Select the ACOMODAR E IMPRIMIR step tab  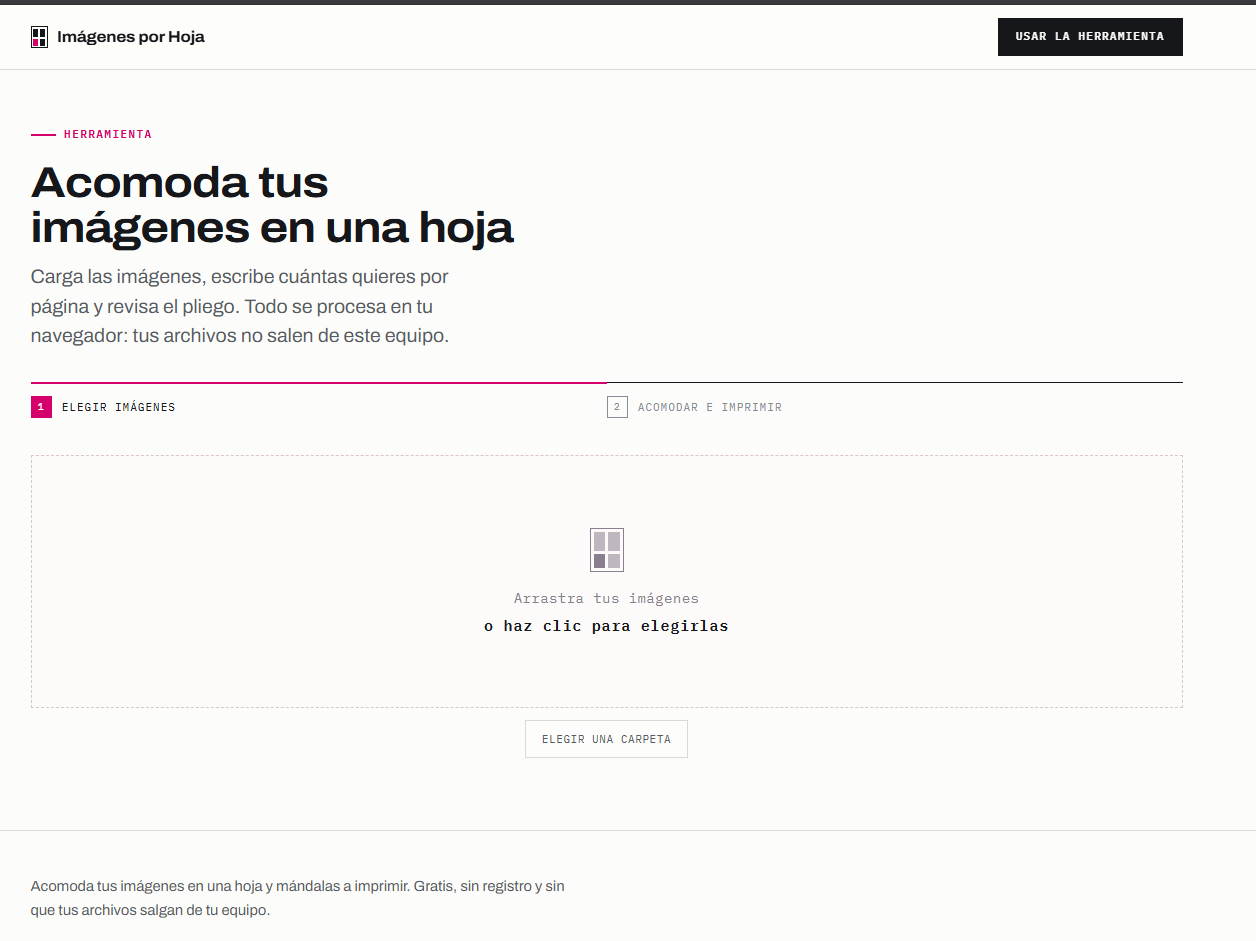tap(895, 400)
